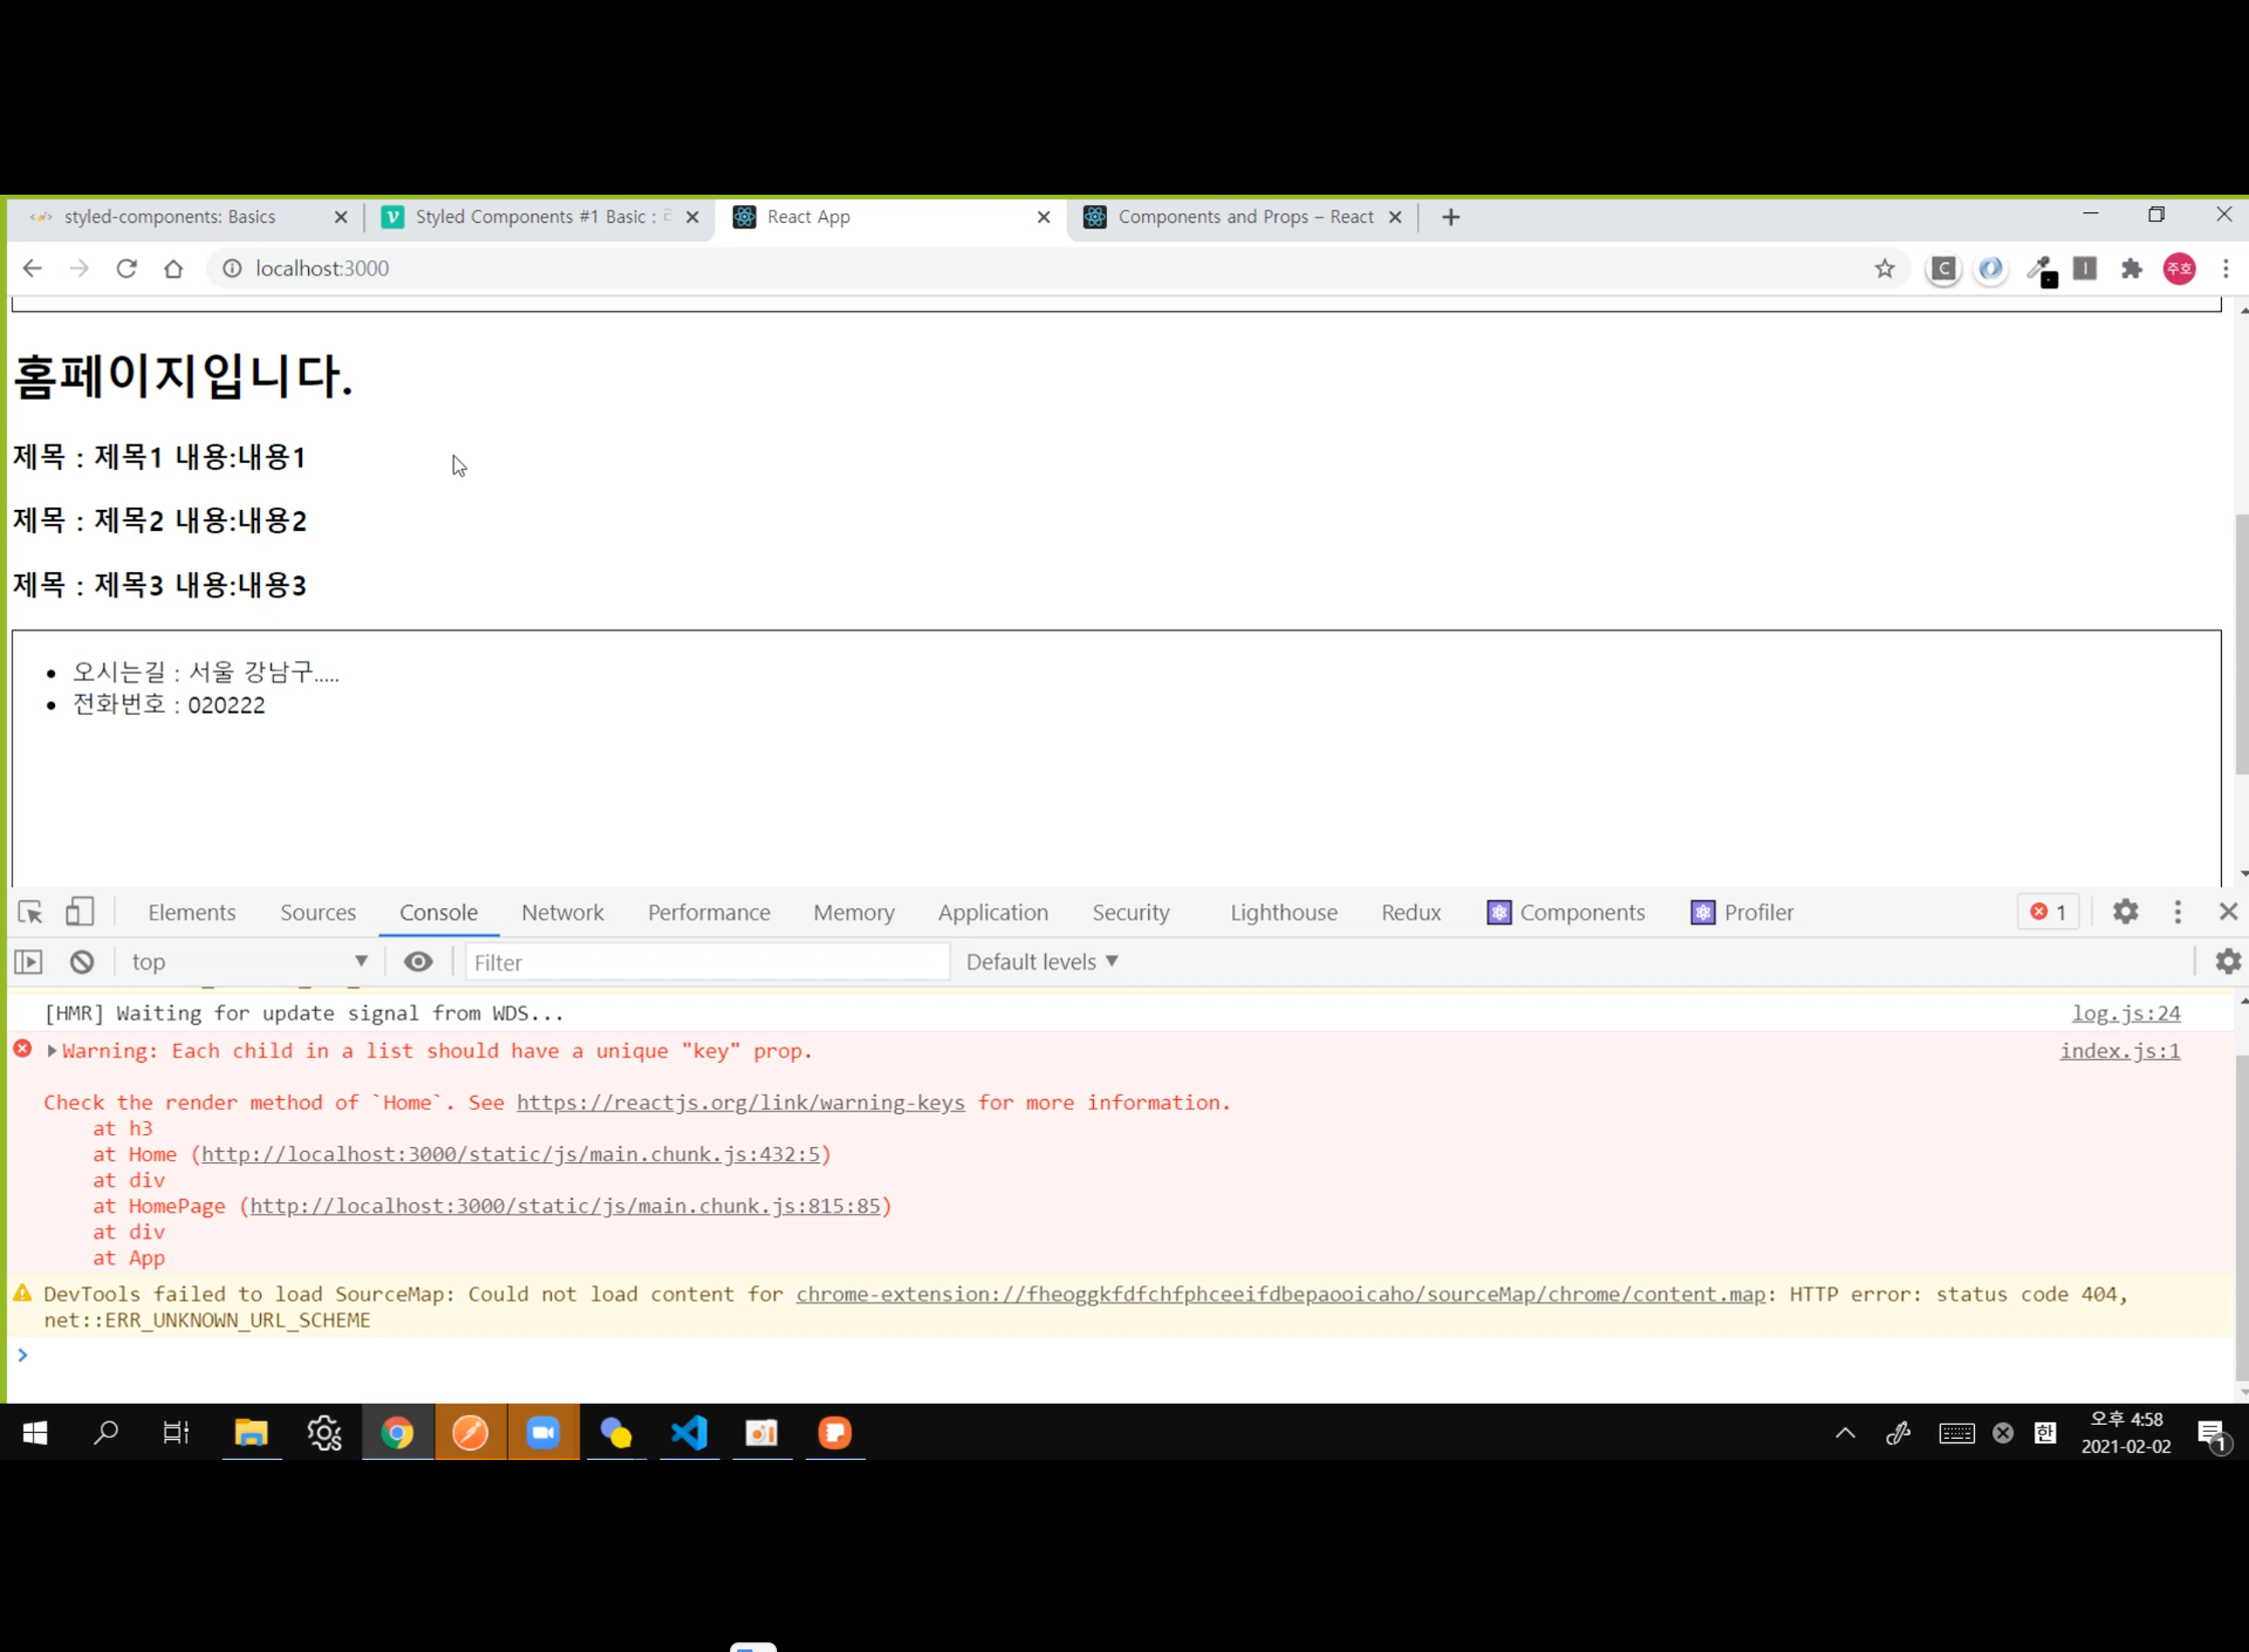Image resolution: width=2249 pixels, height=1652 pixels.
Task: Switch to the Sources panel
Action: click(x=318, y=912)
